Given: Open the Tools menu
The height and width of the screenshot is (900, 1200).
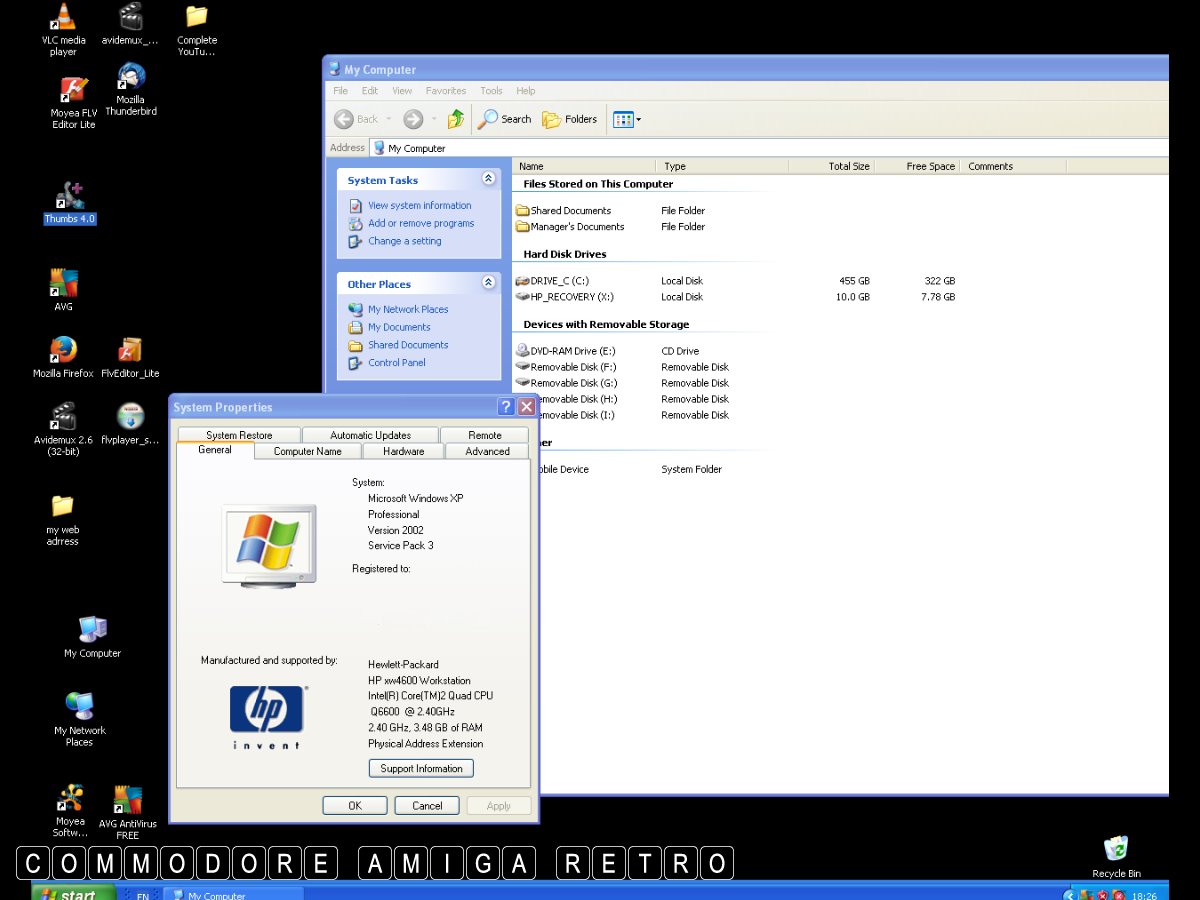Looking at the screenshot, I should (x=491, y=91).
